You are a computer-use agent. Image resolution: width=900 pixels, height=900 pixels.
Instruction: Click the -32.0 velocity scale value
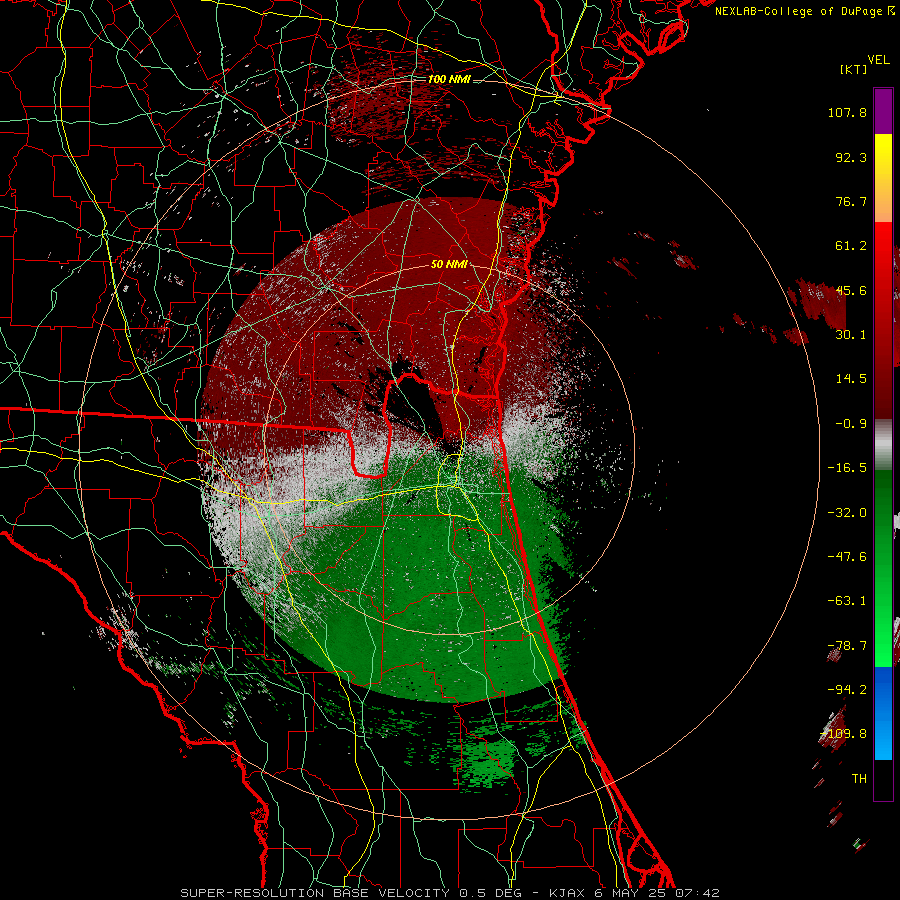(847, 513)
